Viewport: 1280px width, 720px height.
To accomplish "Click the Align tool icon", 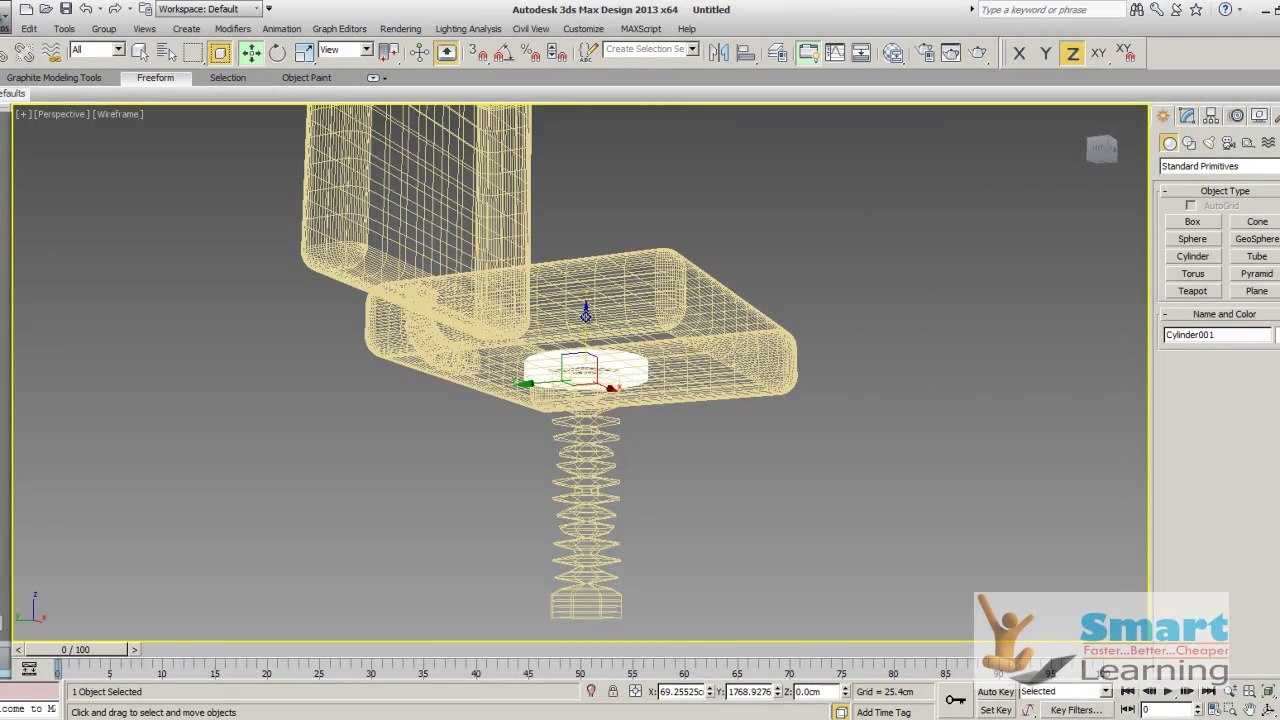I will click(x=746, y=53).
